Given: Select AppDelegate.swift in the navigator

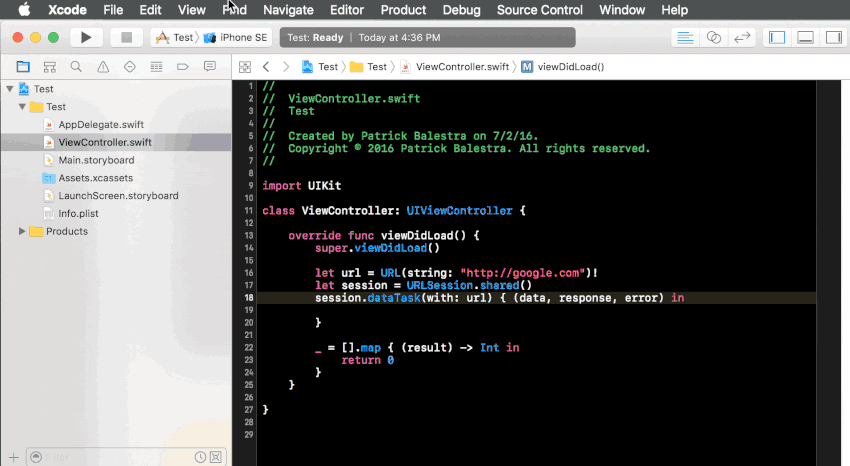Looking at the screenshot, I should pyautogui.click(x=101, y=125).
